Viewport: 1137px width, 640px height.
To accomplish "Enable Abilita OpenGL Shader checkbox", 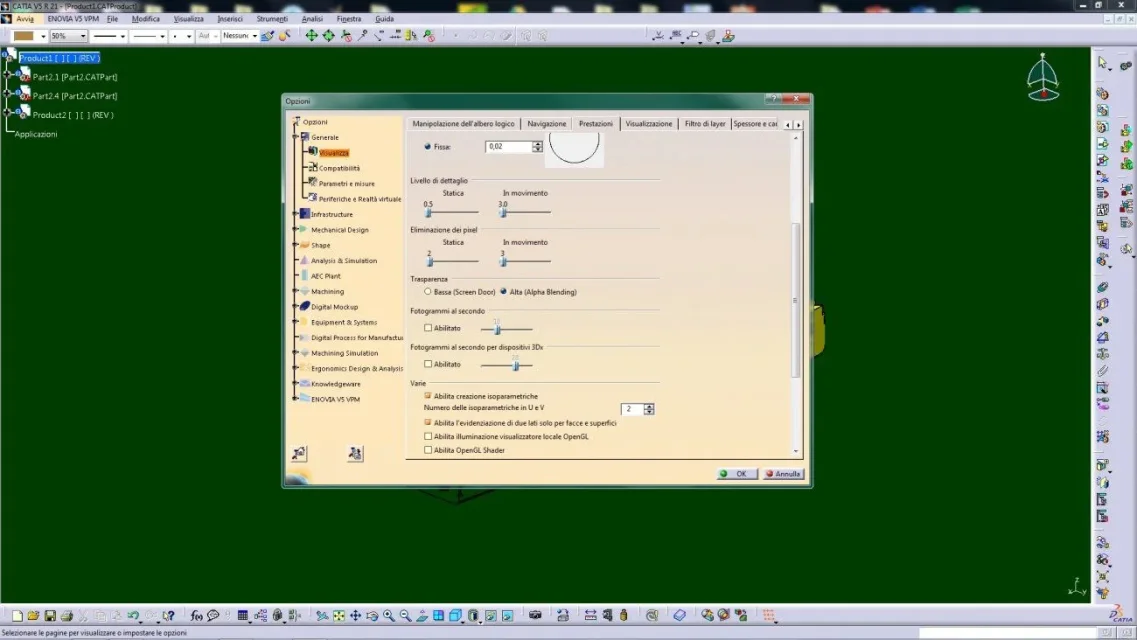I will (428, 450).
